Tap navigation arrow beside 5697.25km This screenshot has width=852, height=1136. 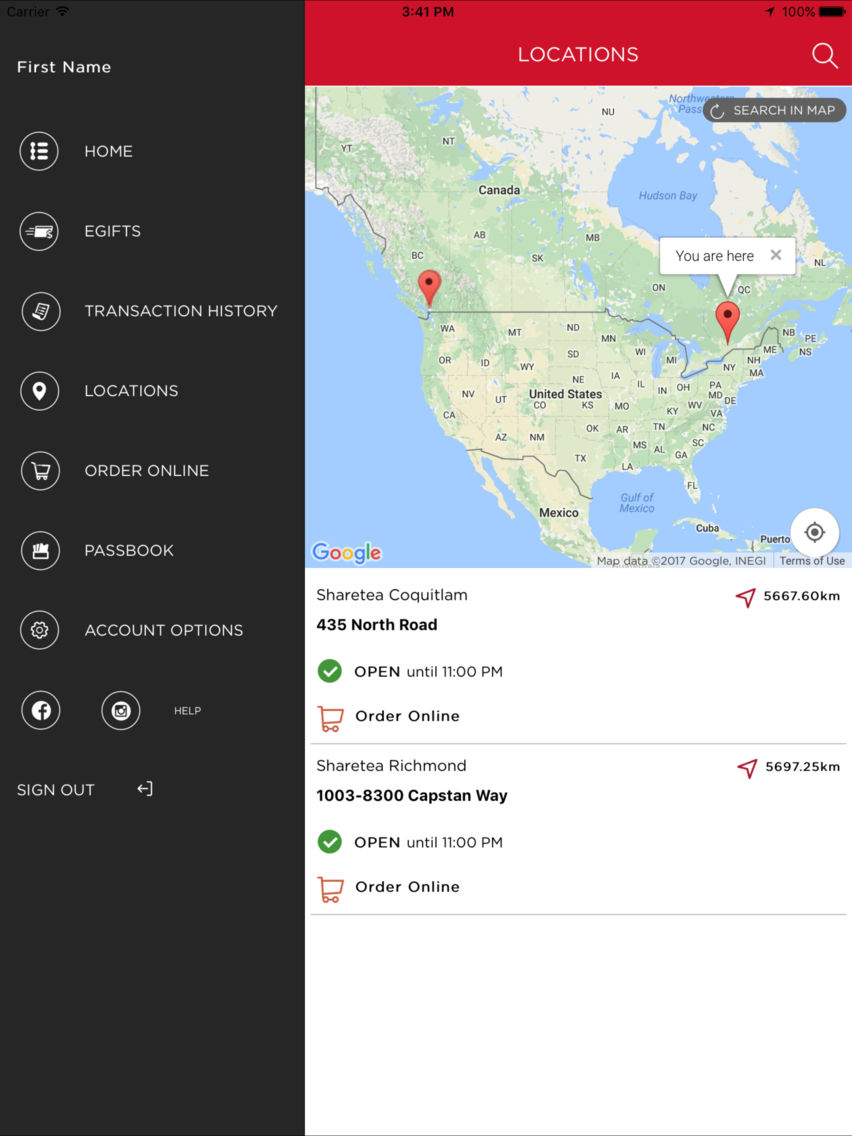[x=747, y=768]
